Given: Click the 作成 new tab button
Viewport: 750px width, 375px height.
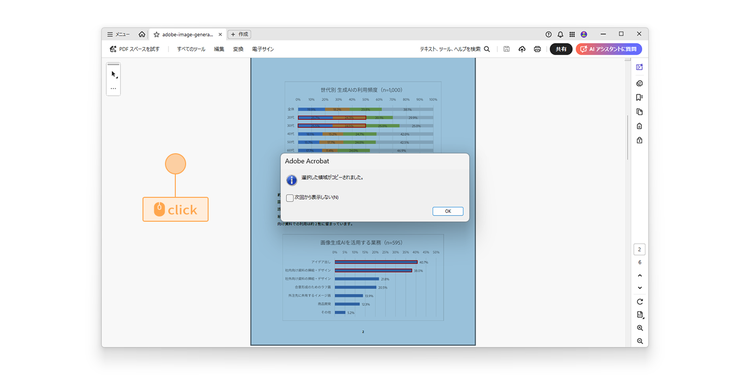Looking at the screenshot, I should tap(240, 34).
